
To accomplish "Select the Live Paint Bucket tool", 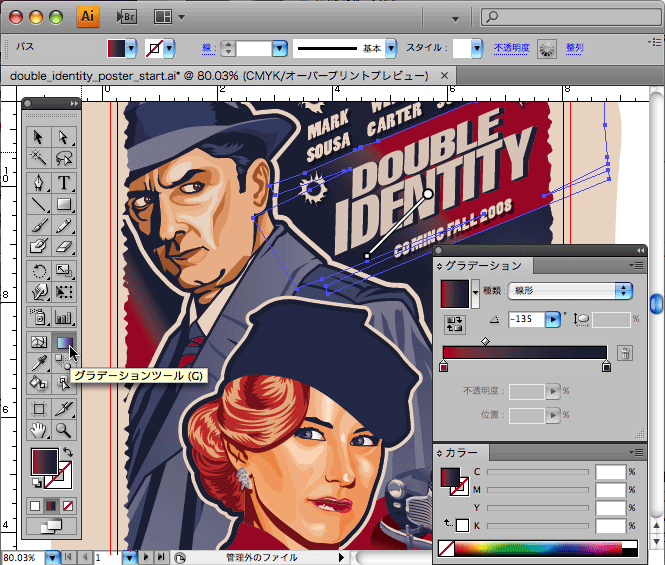I will click(39, 383).
